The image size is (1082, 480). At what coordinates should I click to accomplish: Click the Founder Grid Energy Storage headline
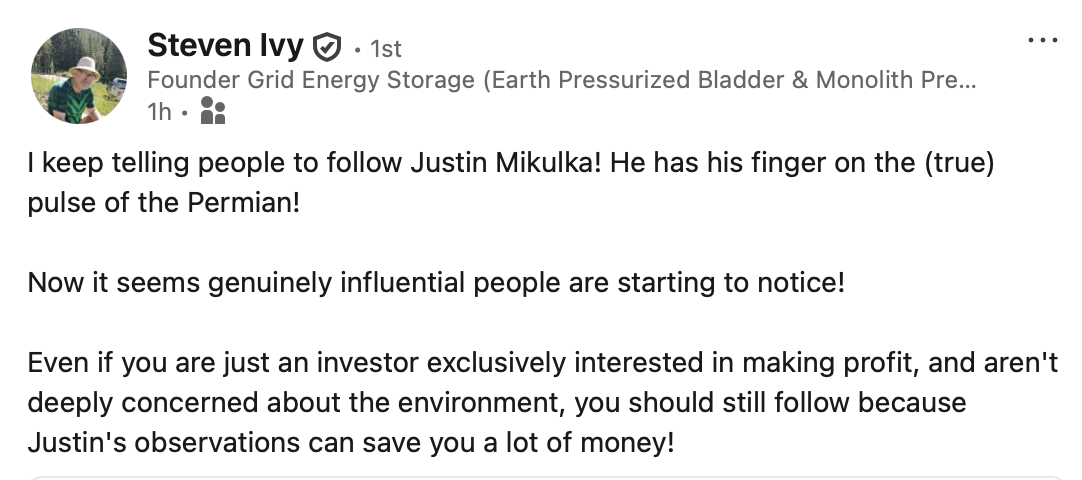pyautogui.click(x=560, y=80)
